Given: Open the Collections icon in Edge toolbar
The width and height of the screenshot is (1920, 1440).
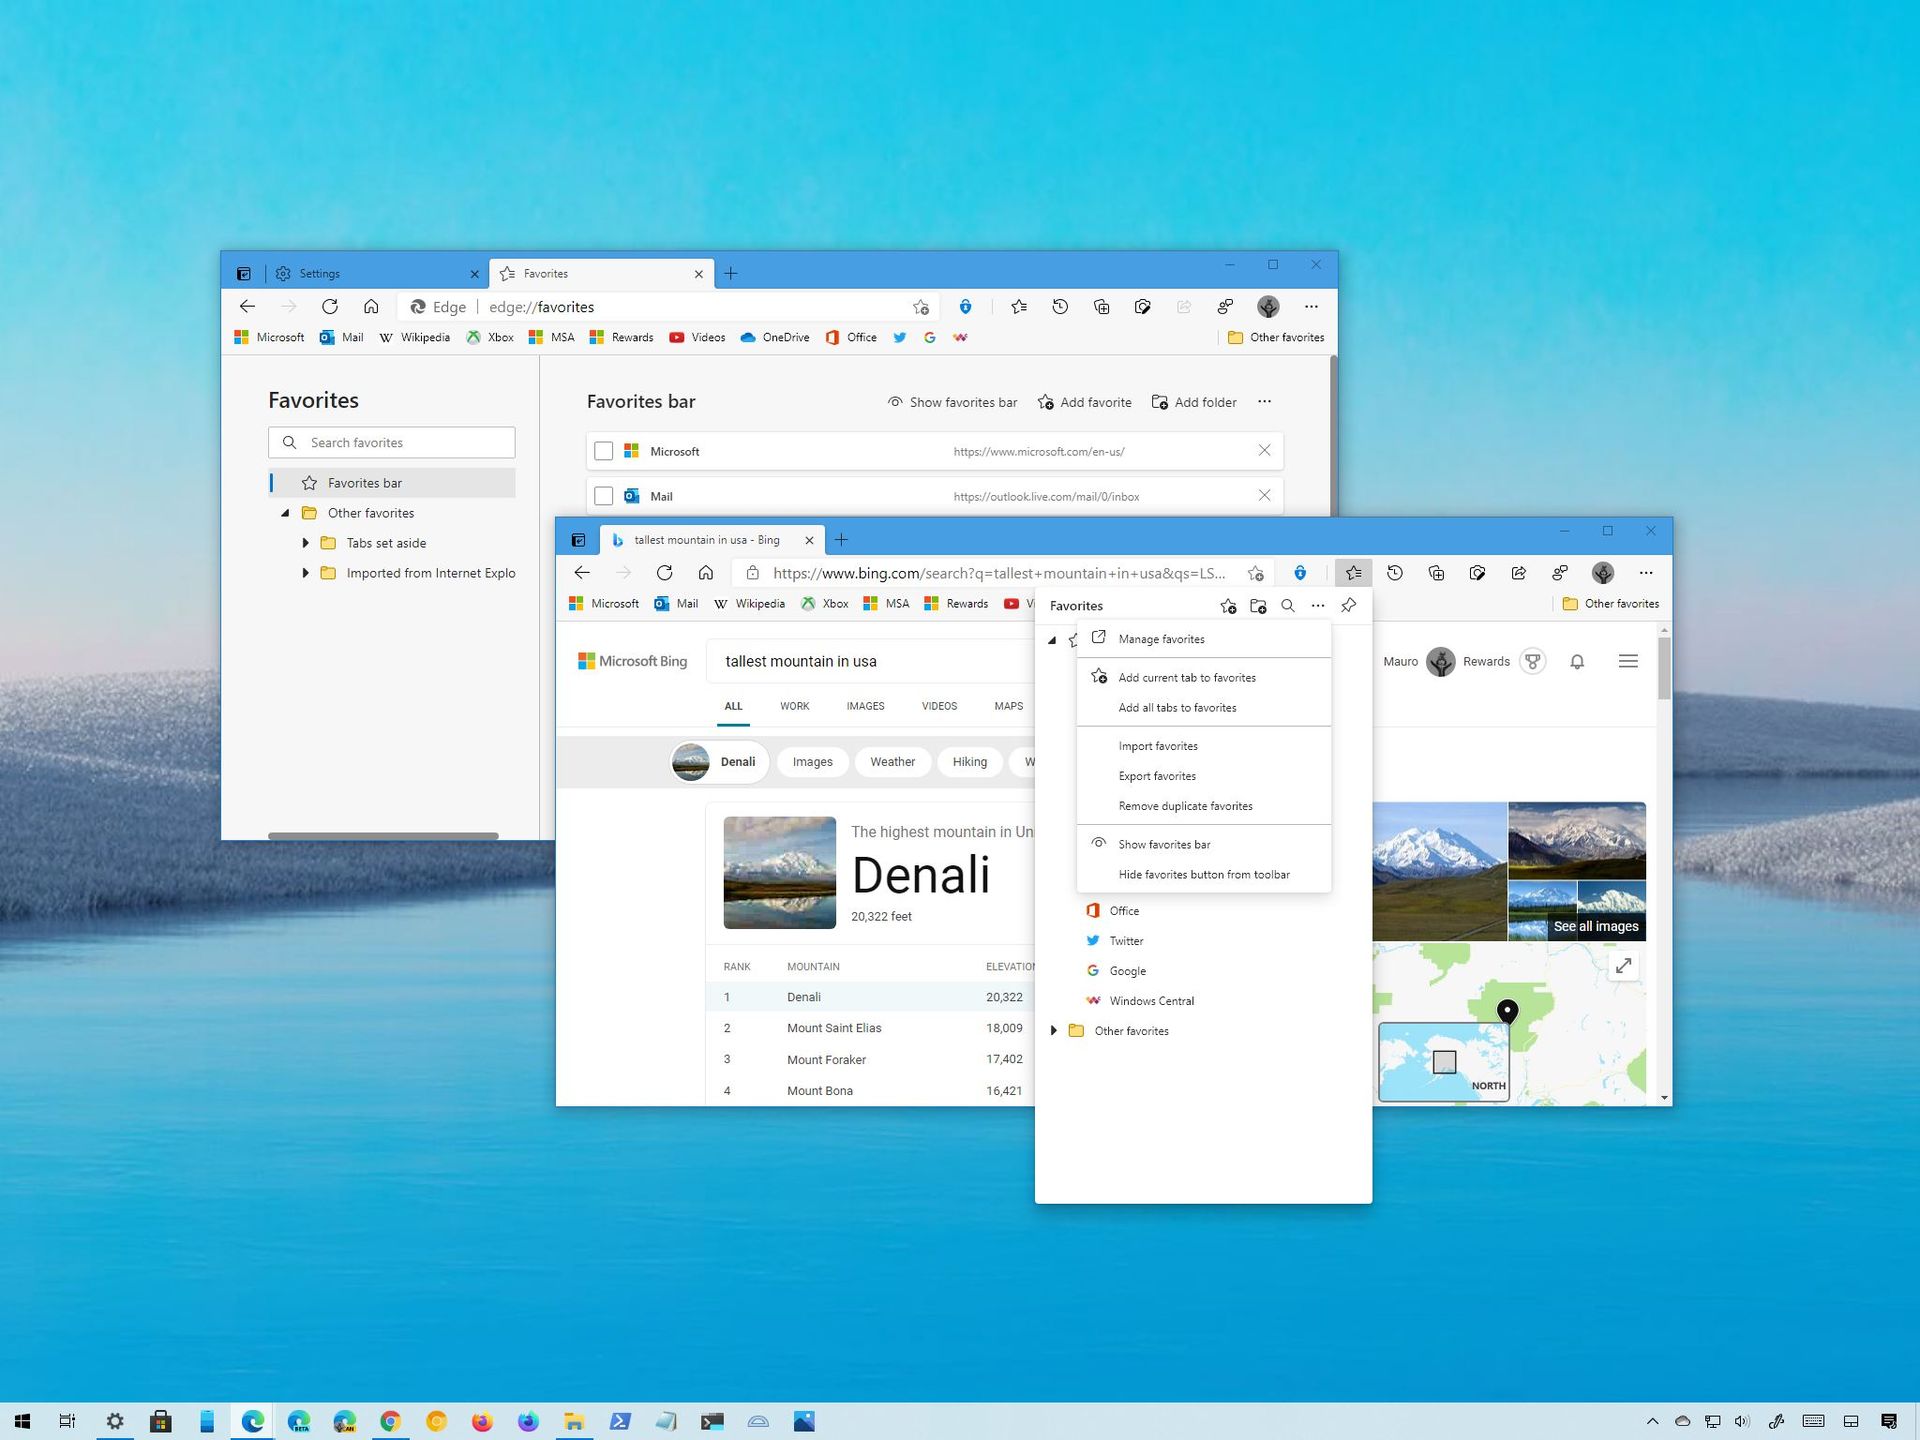Looking at the screenshot, I should click(x=1436, y=572).
